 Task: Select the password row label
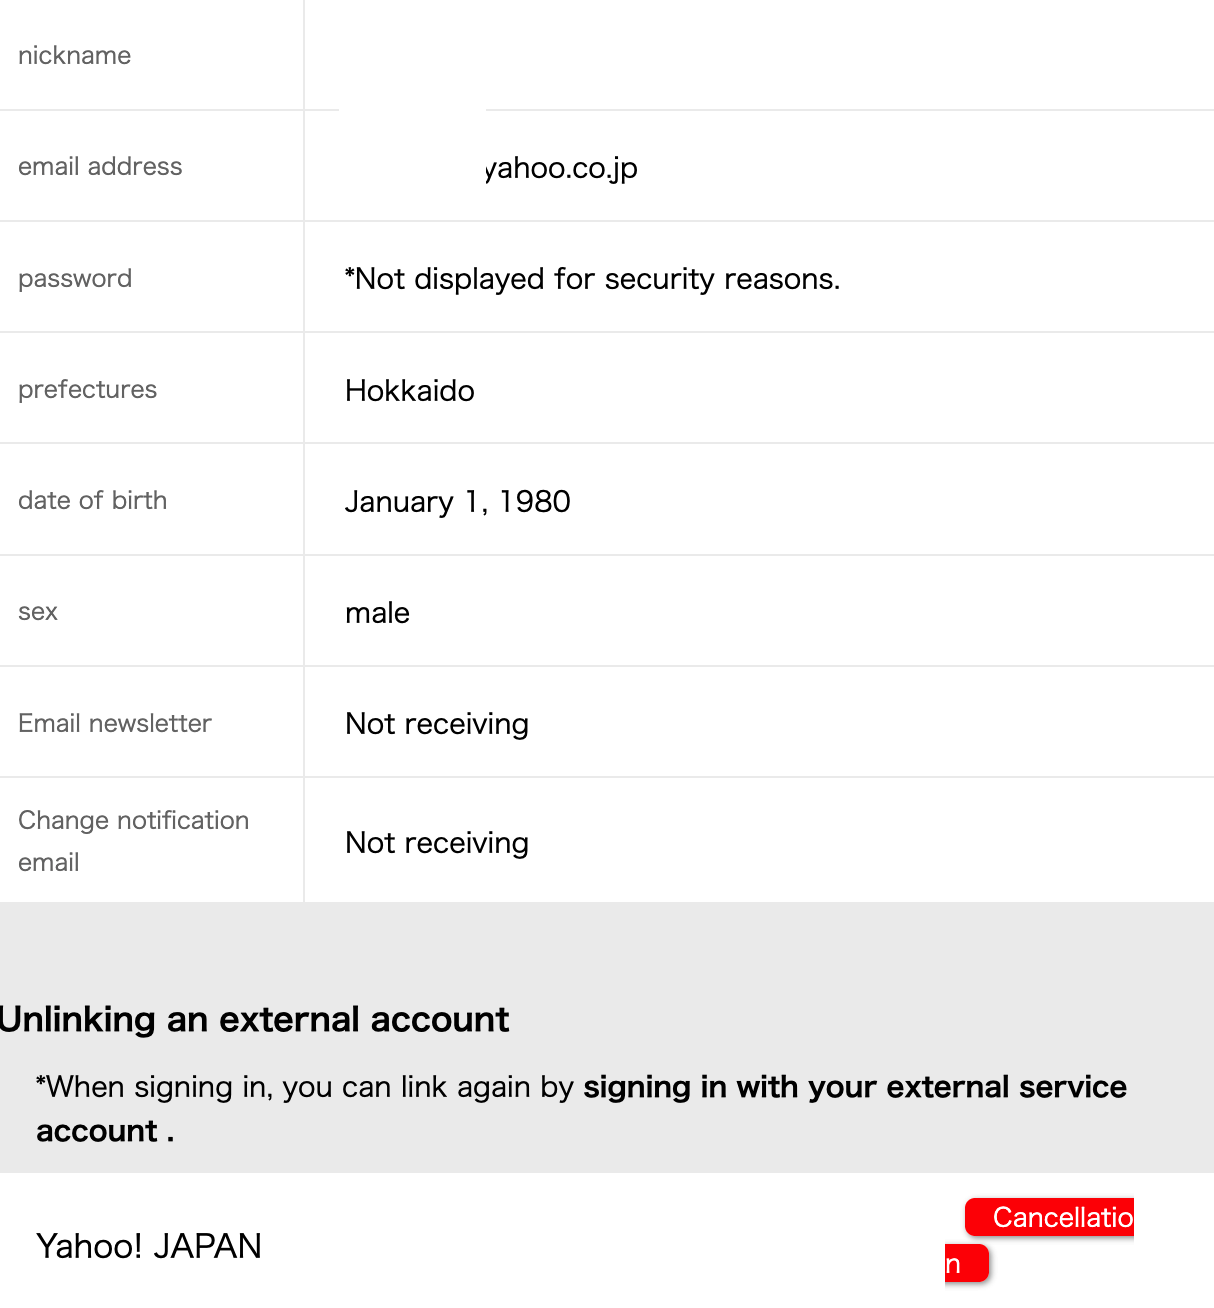(75, 278)
